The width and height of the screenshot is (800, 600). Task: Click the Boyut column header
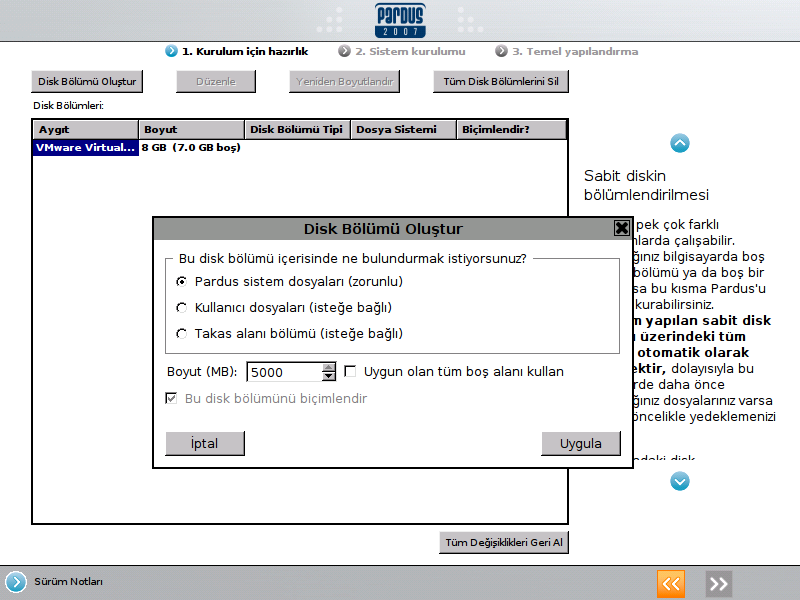coord(192,130)
